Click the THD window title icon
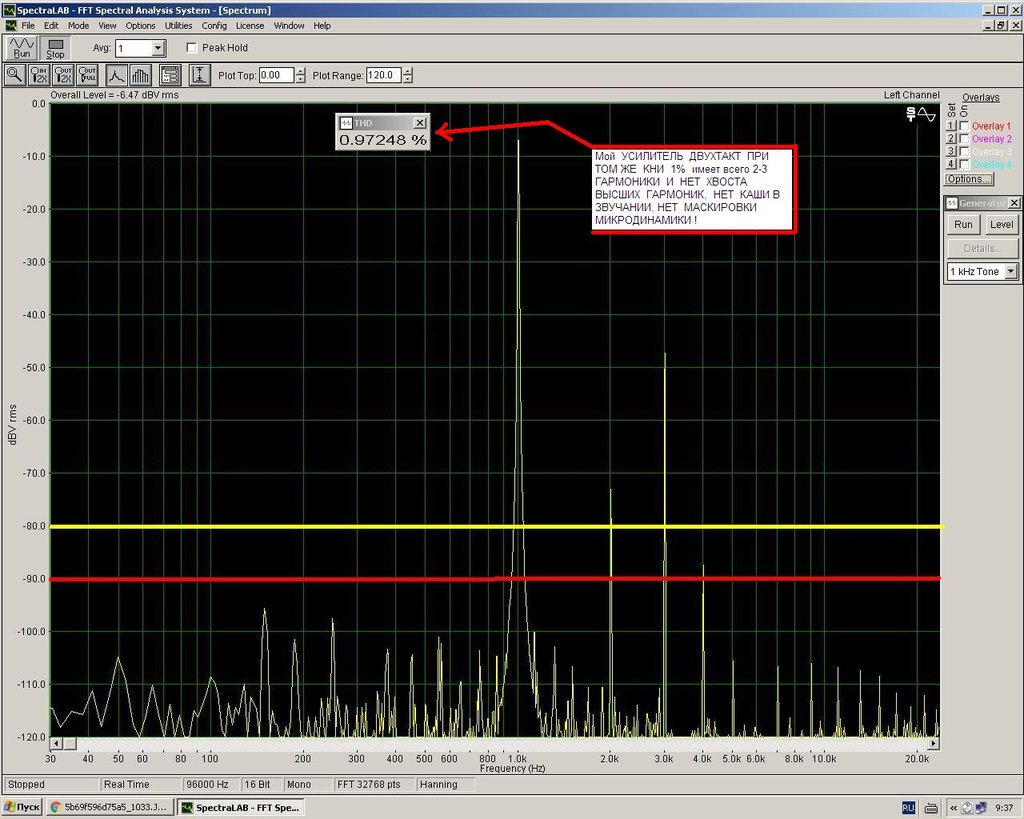The image size is (1024, 819). [x=346, y=123]
